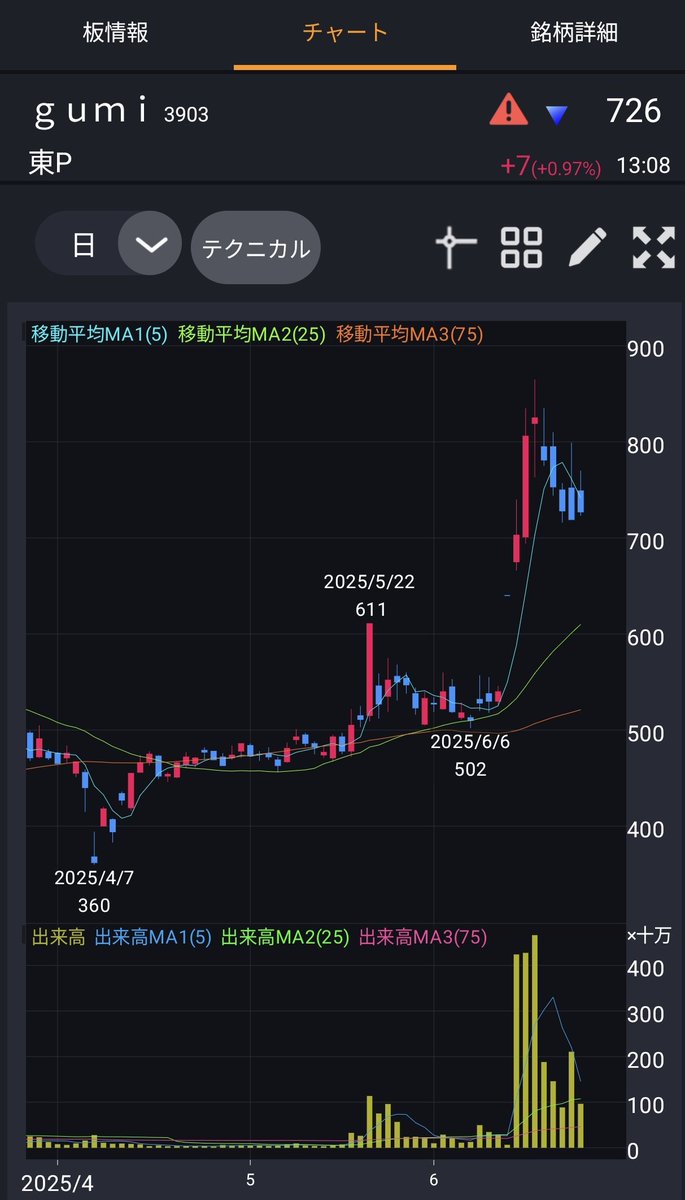Activate the crosshair cursor tool

click(455, 247)
